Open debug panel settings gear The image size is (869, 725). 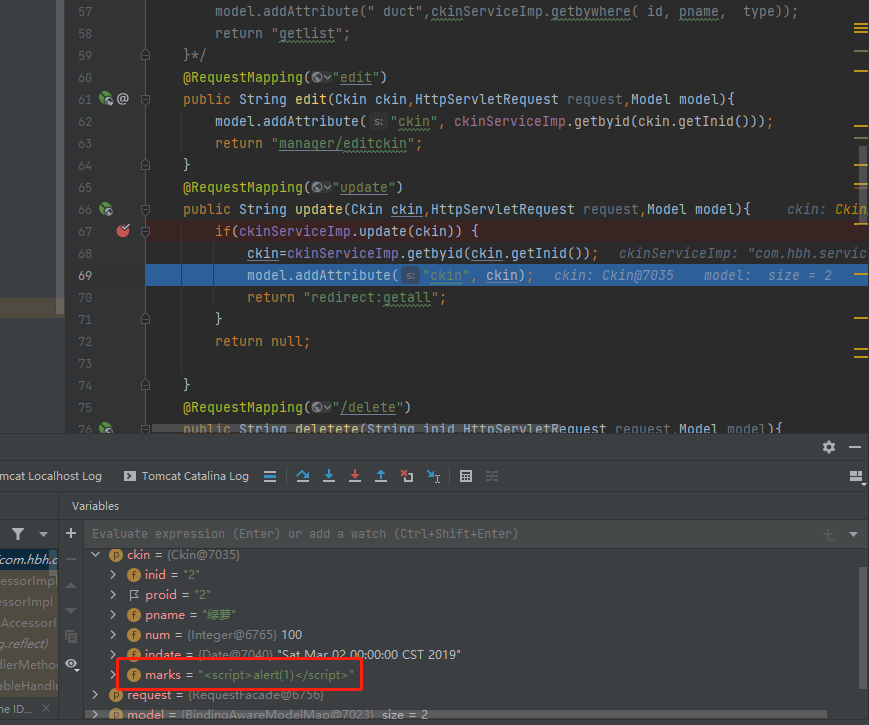(829, 447)
